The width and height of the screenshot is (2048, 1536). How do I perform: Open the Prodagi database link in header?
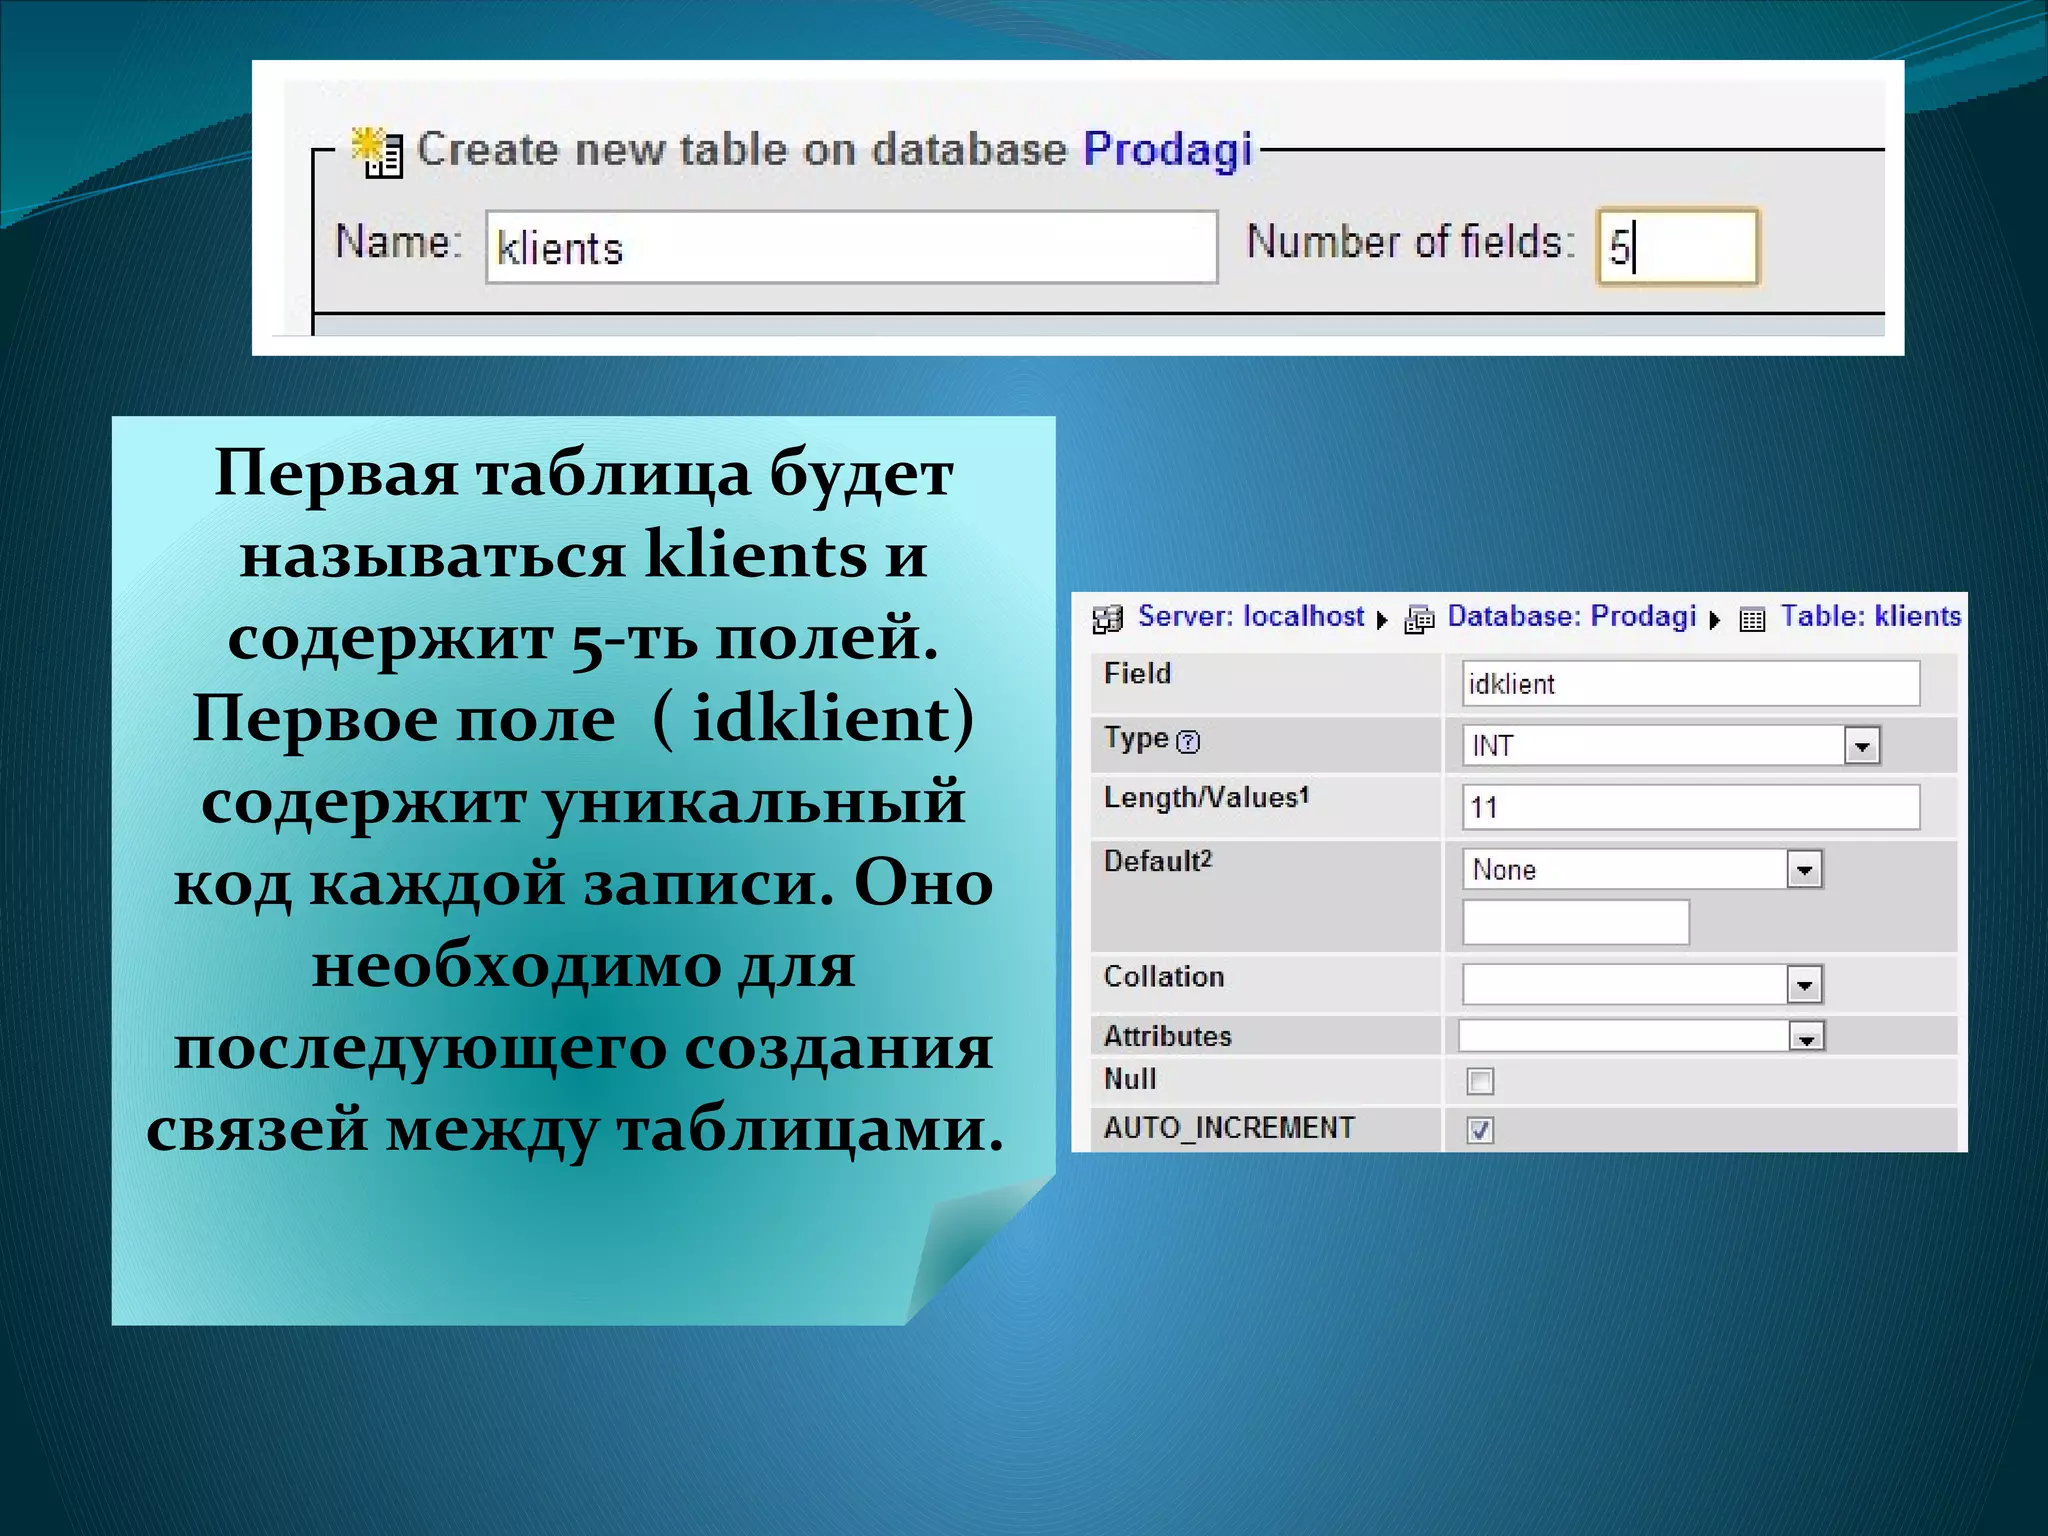tap(1167, 150)
